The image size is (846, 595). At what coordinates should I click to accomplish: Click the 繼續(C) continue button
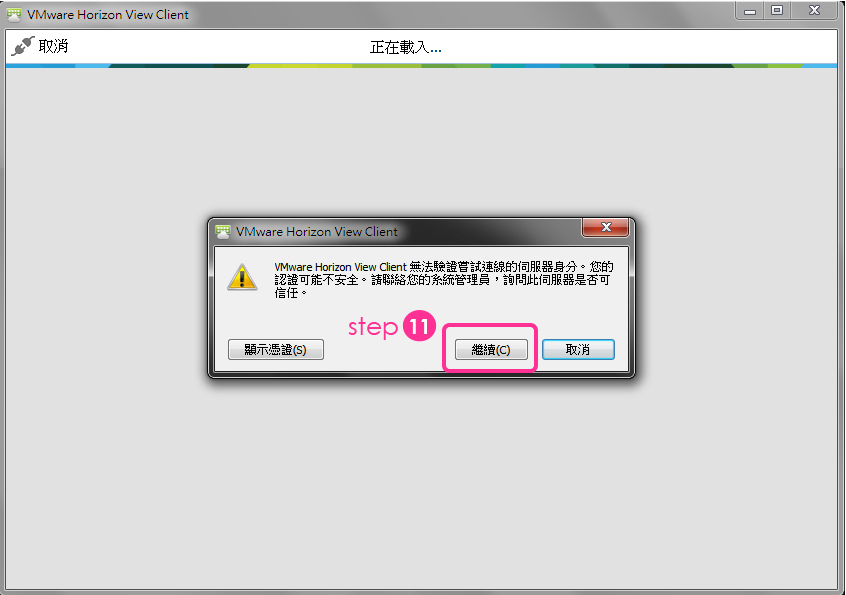[491, 350]
